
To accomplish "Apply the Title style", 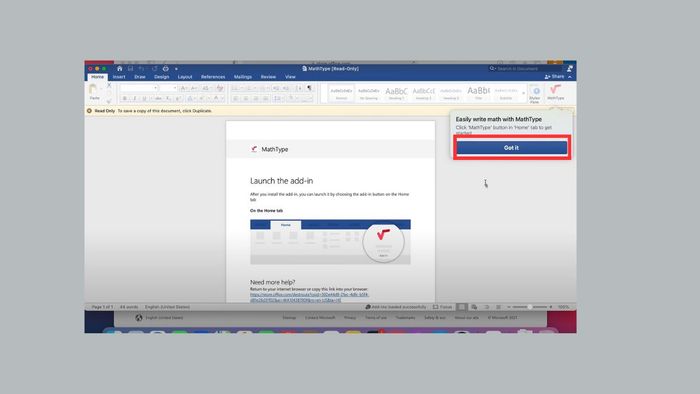I will pyautogui.click(x=479, y=93).
